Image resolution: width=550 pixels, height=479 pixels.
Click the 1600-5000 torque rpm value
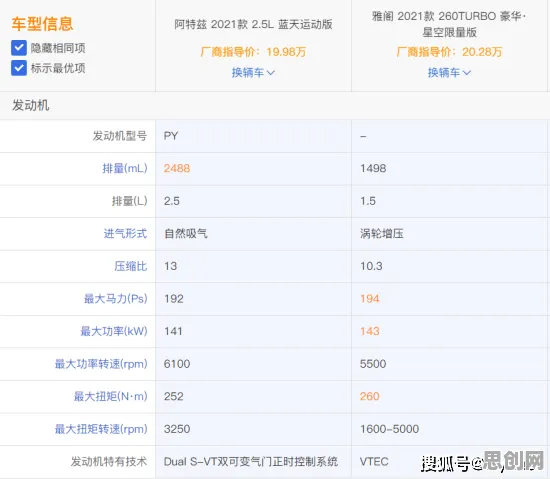[390, 429]
